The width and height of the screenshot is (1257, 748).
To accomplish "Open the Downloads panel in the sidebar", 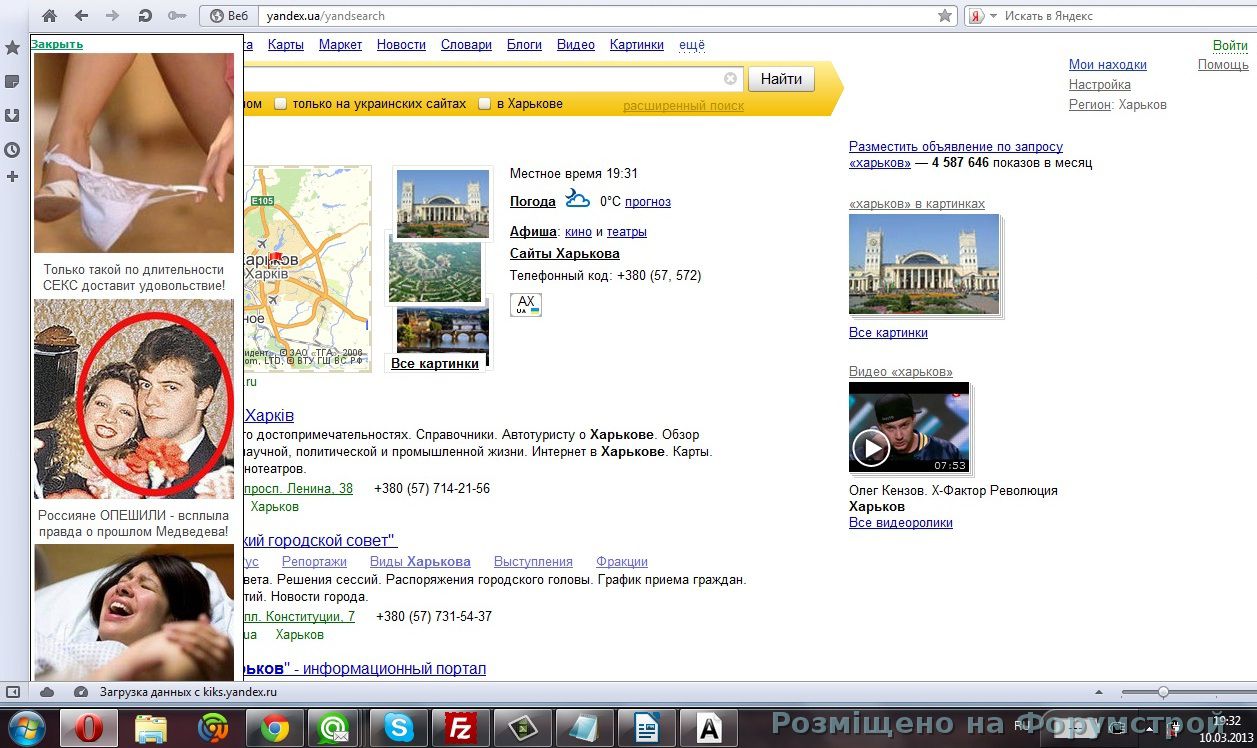I will coord(13,115).
